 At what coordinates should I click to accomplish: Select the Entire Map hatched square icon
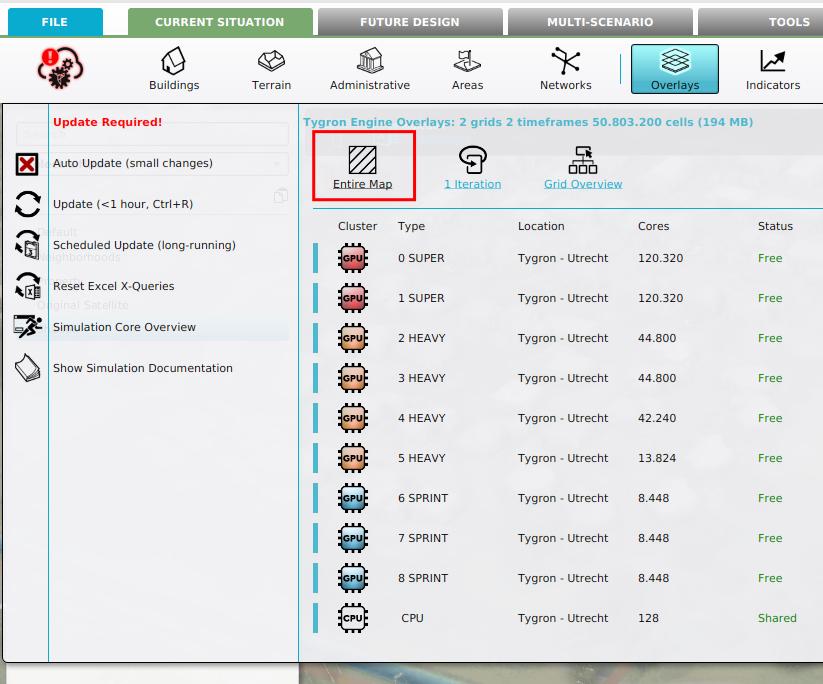363,158
